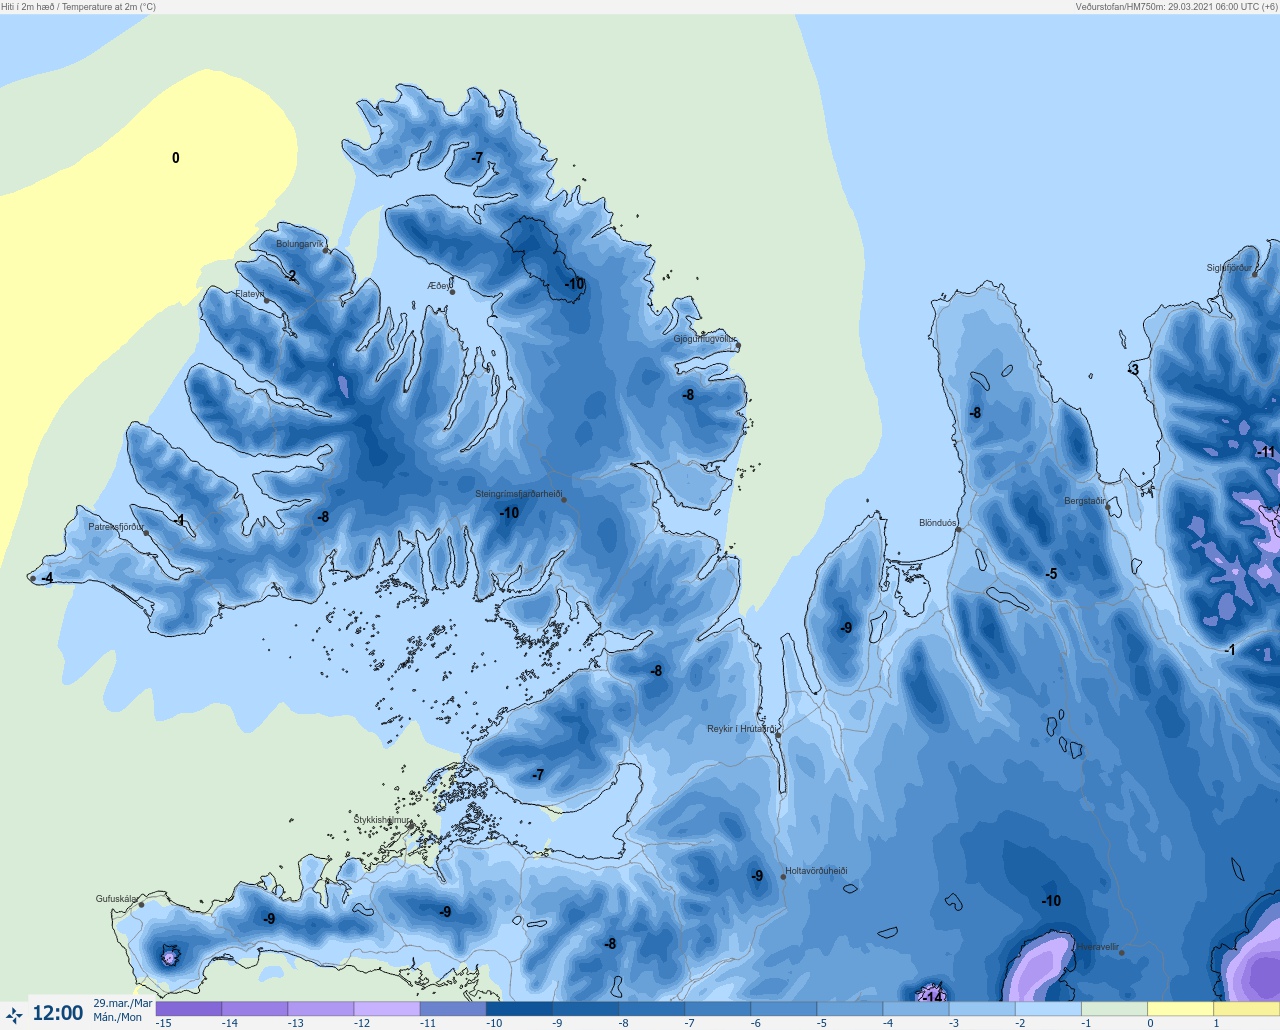Screen dimensions: 1280x1030
Task: Click the -7 value north of Stykkishólmur
Action: pos(538,775)
